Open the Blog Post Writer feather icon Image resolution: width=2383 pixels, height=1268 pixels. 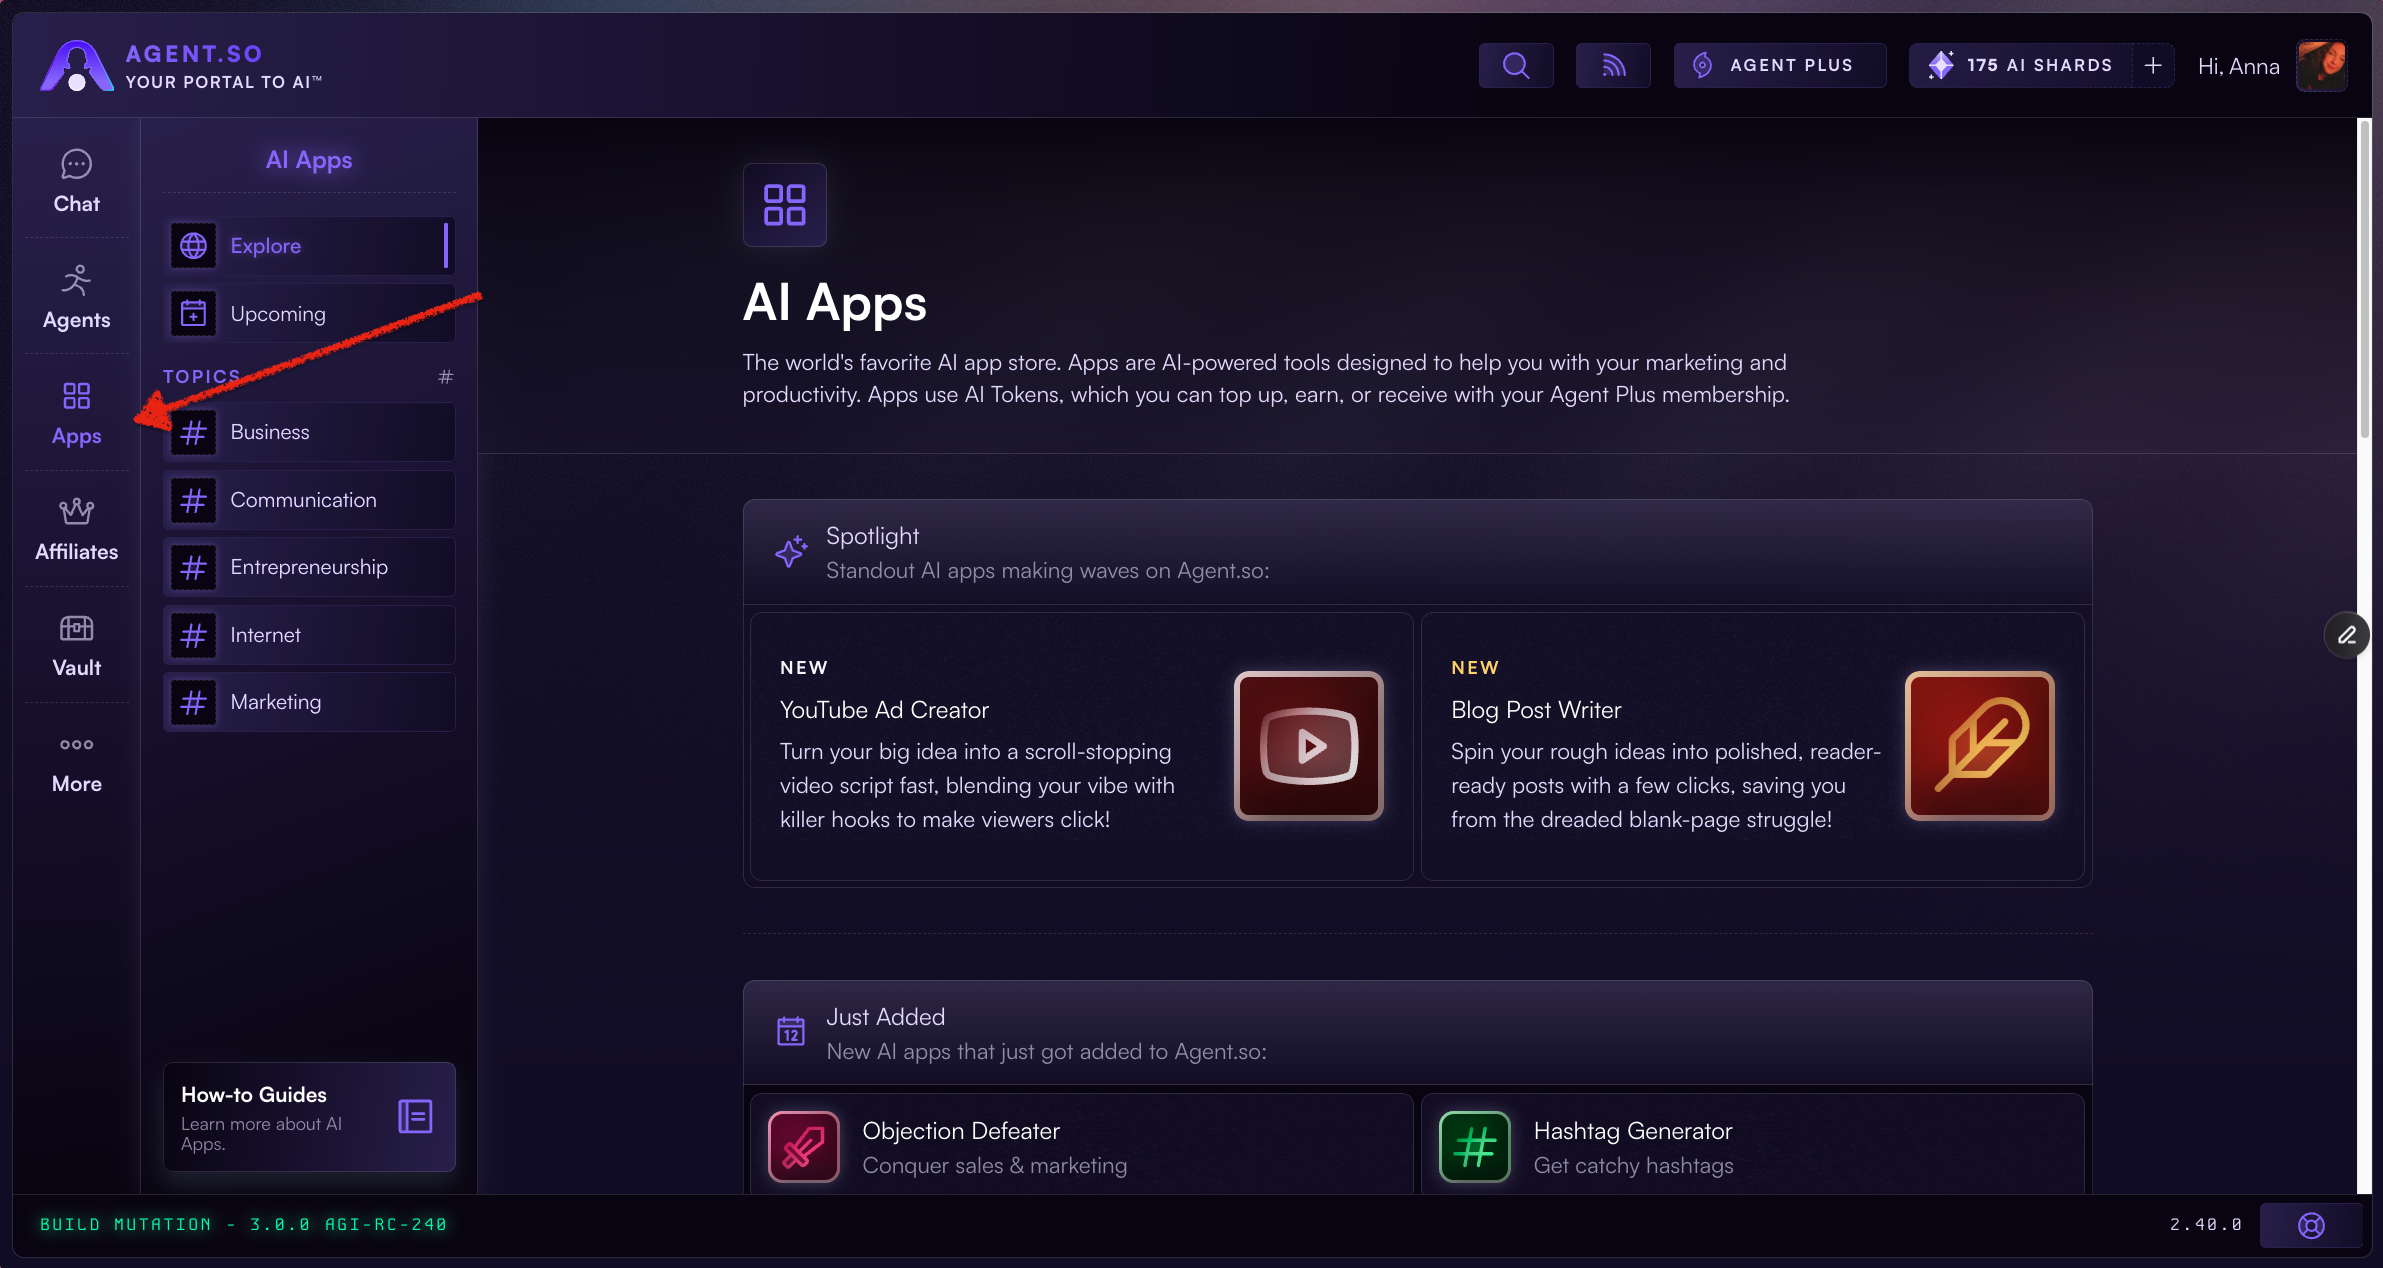point(1979,746)
